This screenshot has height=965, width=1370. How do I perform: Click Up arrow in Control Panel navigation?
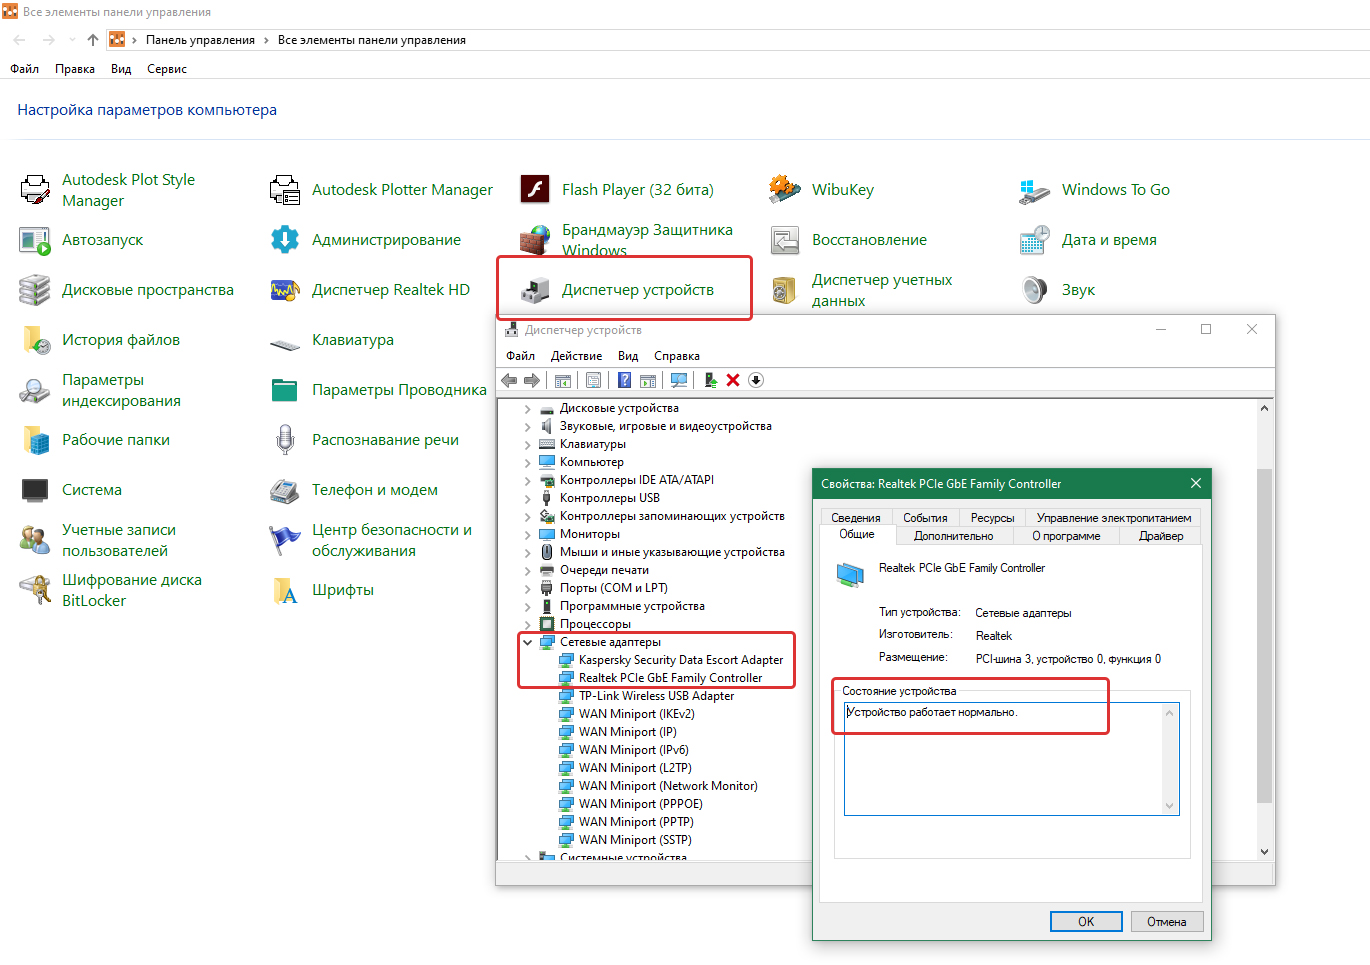point(93,40)
